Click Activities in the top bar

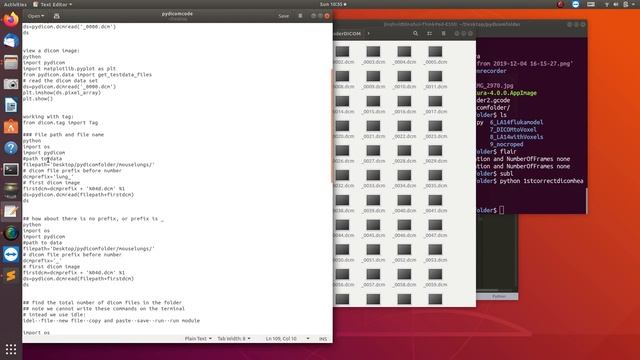coord(15,4)
